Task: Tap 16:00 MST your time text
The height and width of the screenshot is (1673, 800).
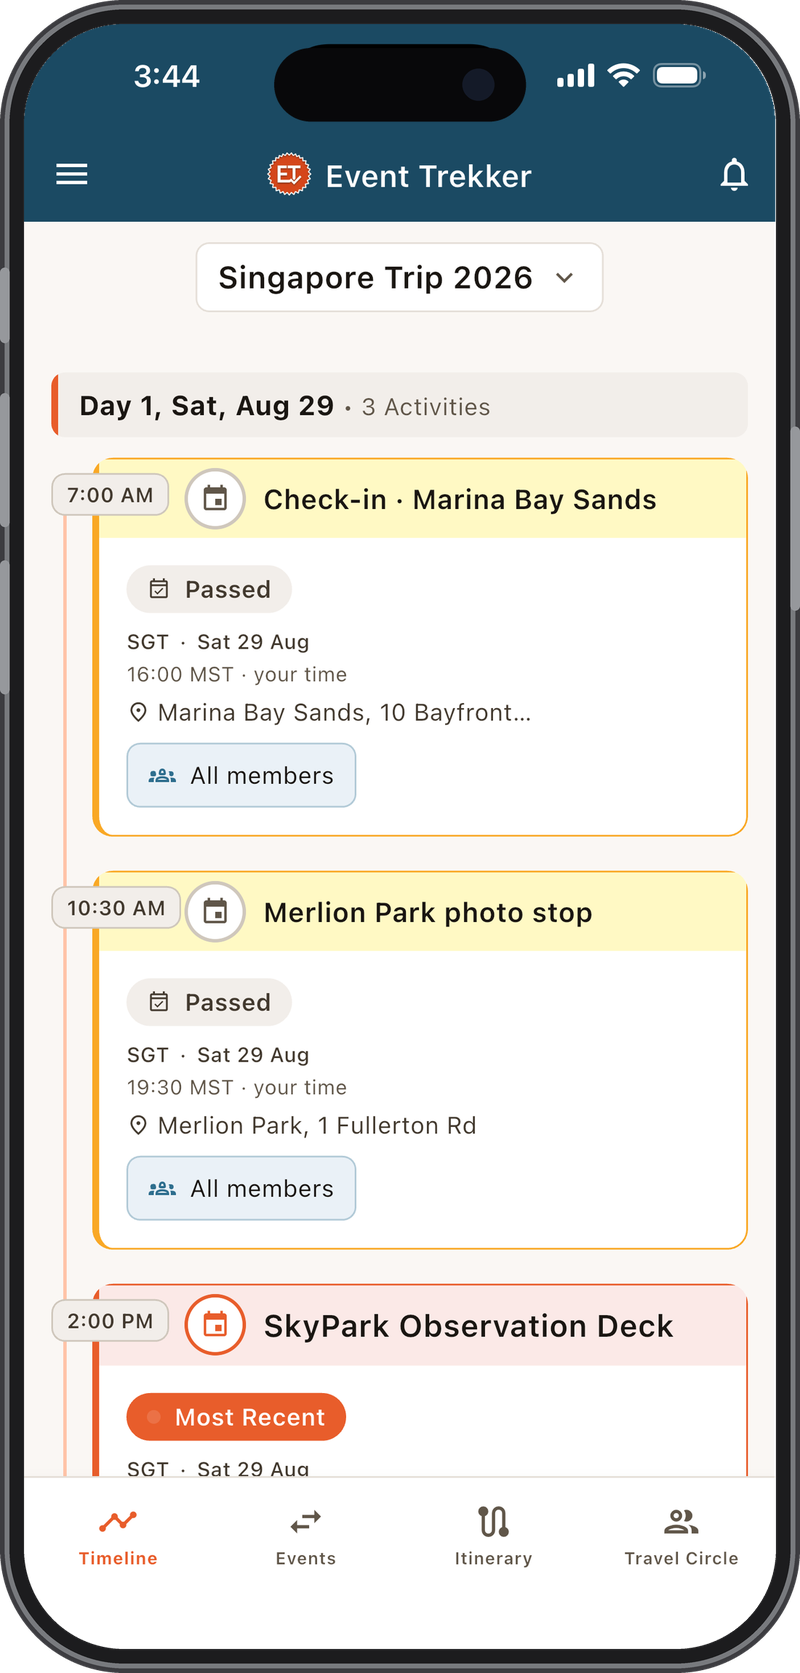Action: 237,674
